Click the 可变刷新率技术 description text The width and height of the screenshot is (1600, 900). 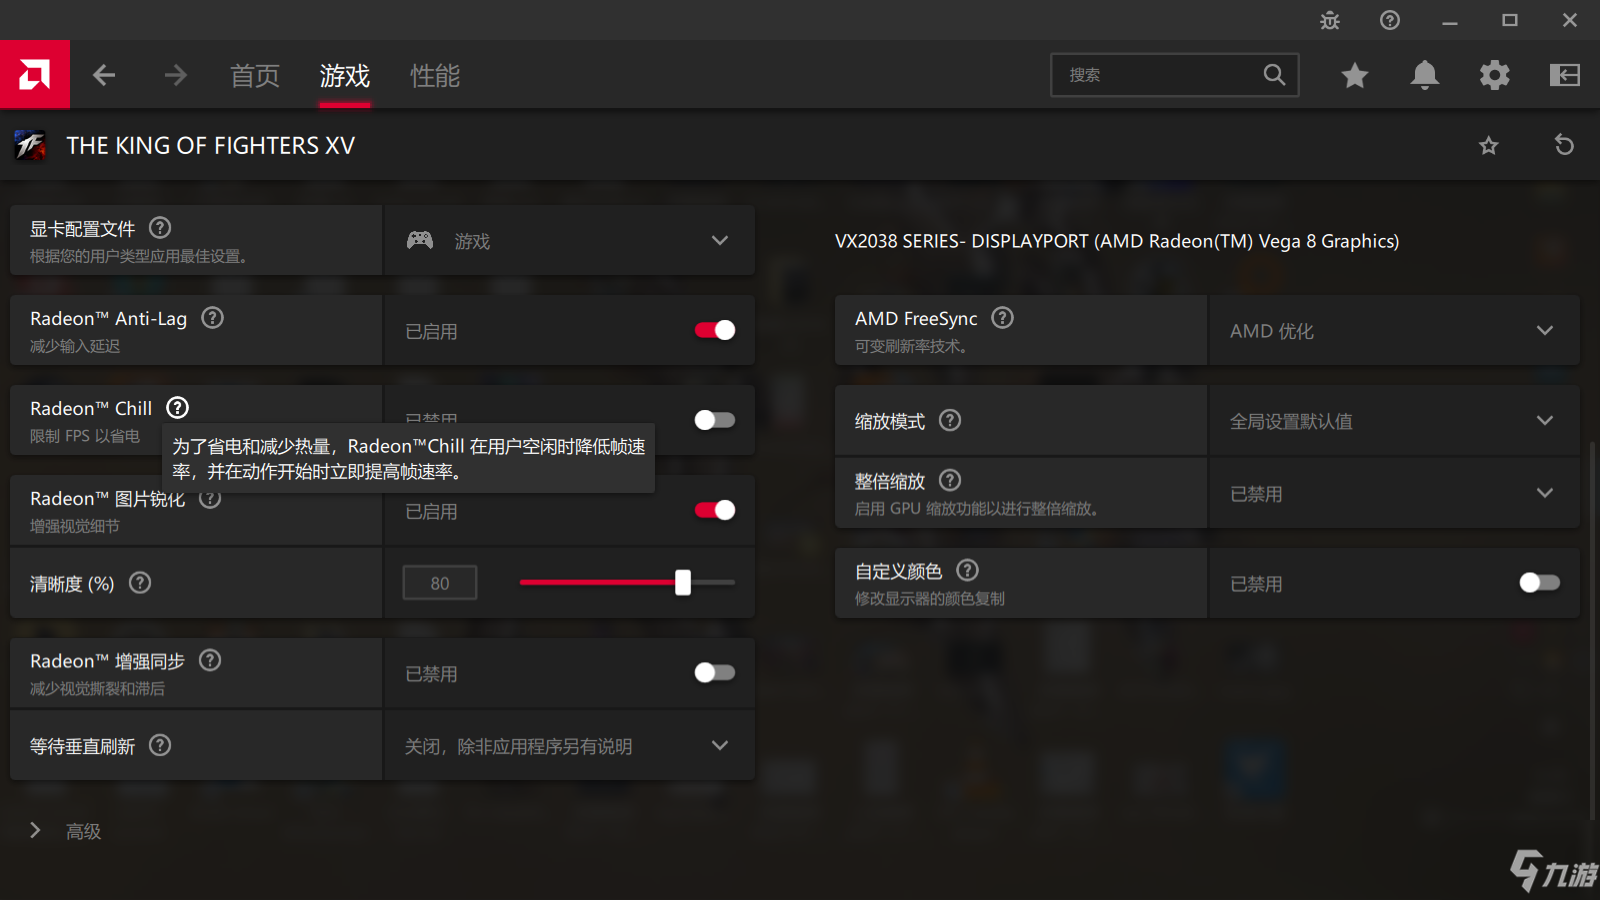pyautogui.click(x=911, y=346)
